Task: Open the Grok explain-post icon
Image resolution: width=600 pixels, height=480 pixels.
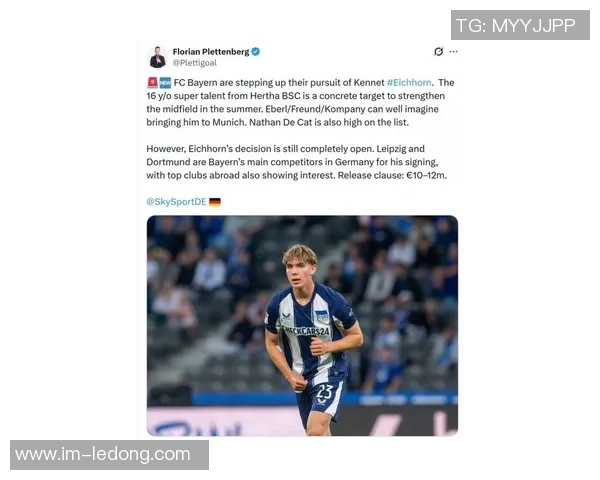Action: [439, 52]
